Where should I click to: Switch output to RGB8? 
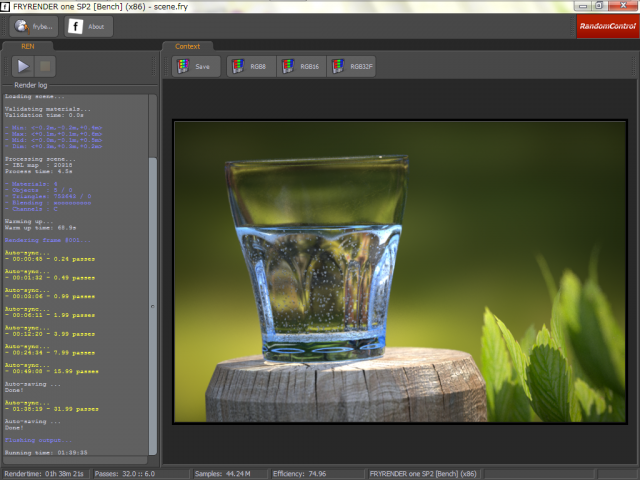click(251, 67)
